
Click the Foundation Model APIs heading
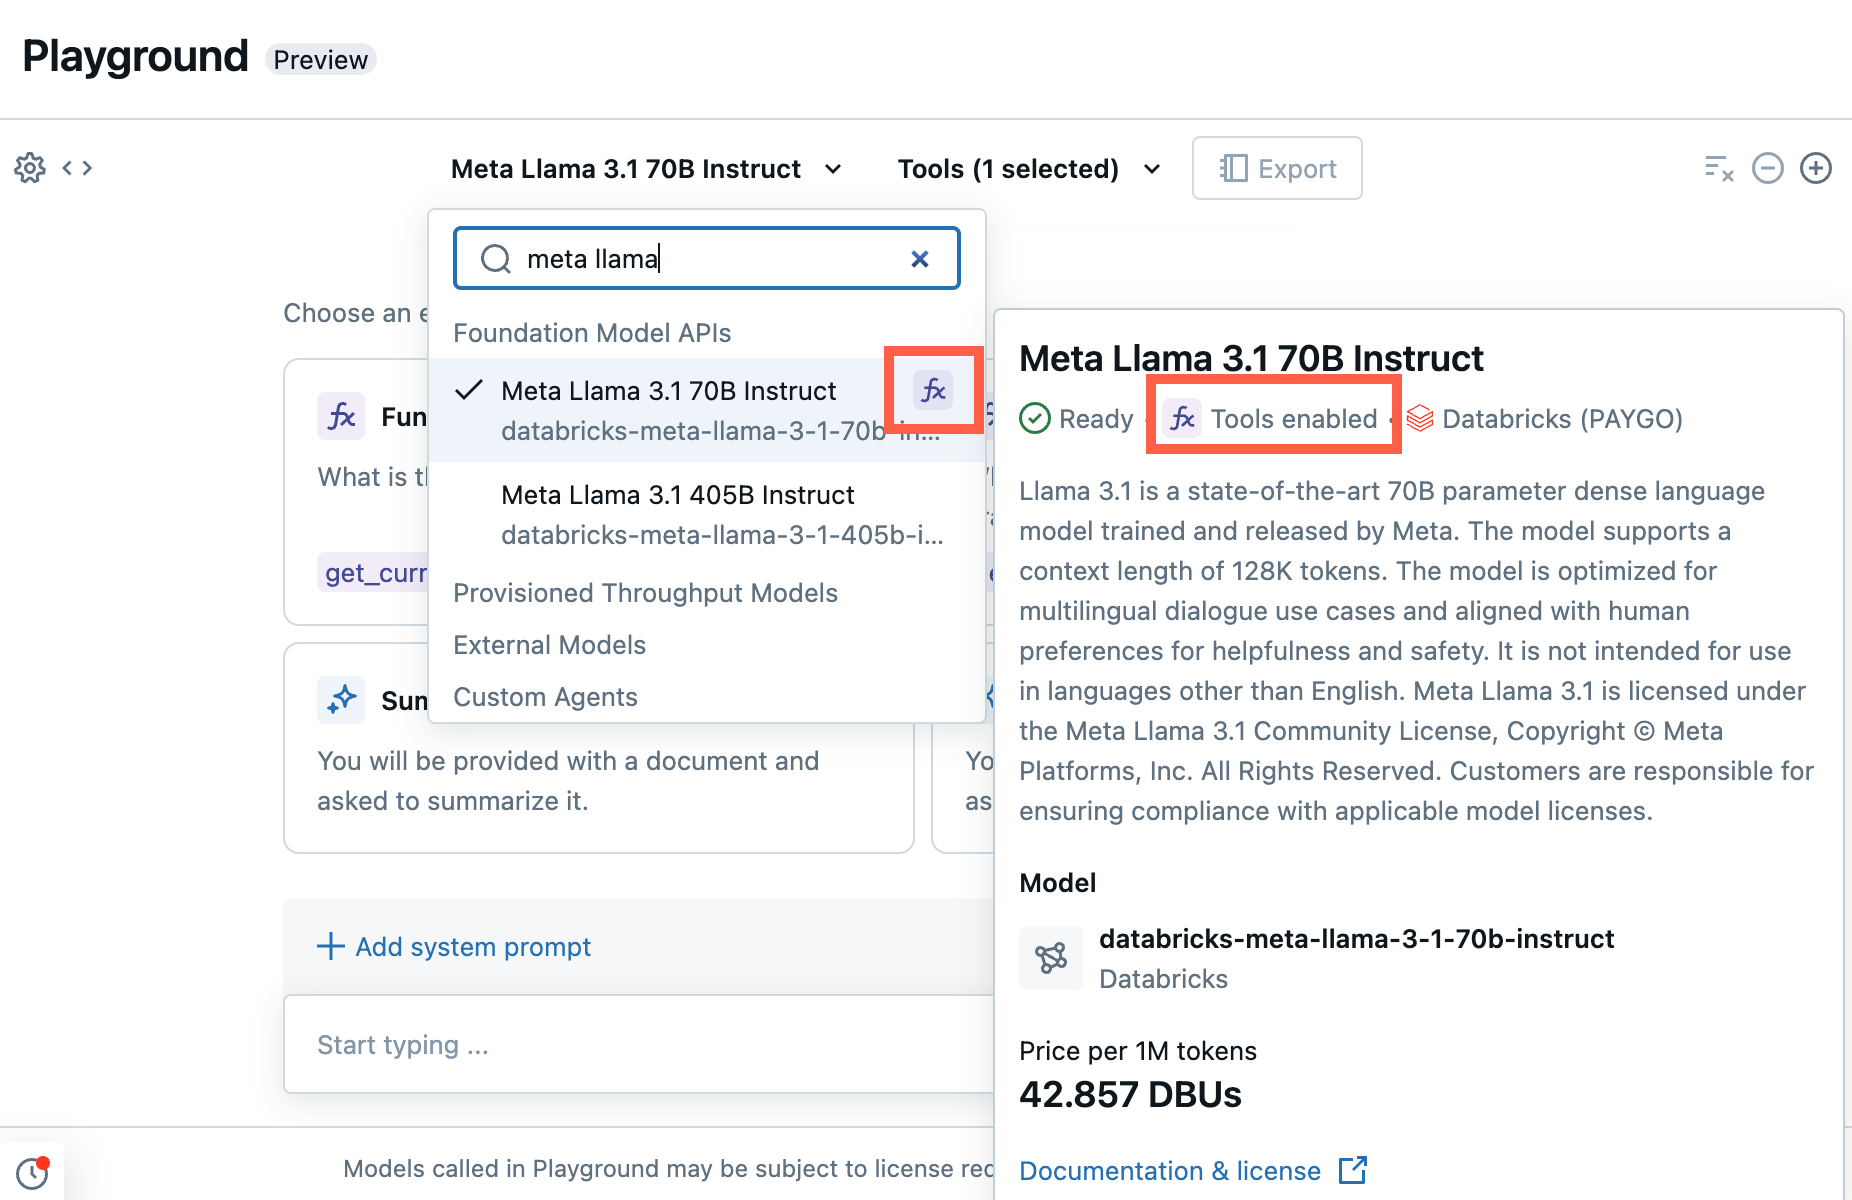pyautogui.click(x=592, y=333)
